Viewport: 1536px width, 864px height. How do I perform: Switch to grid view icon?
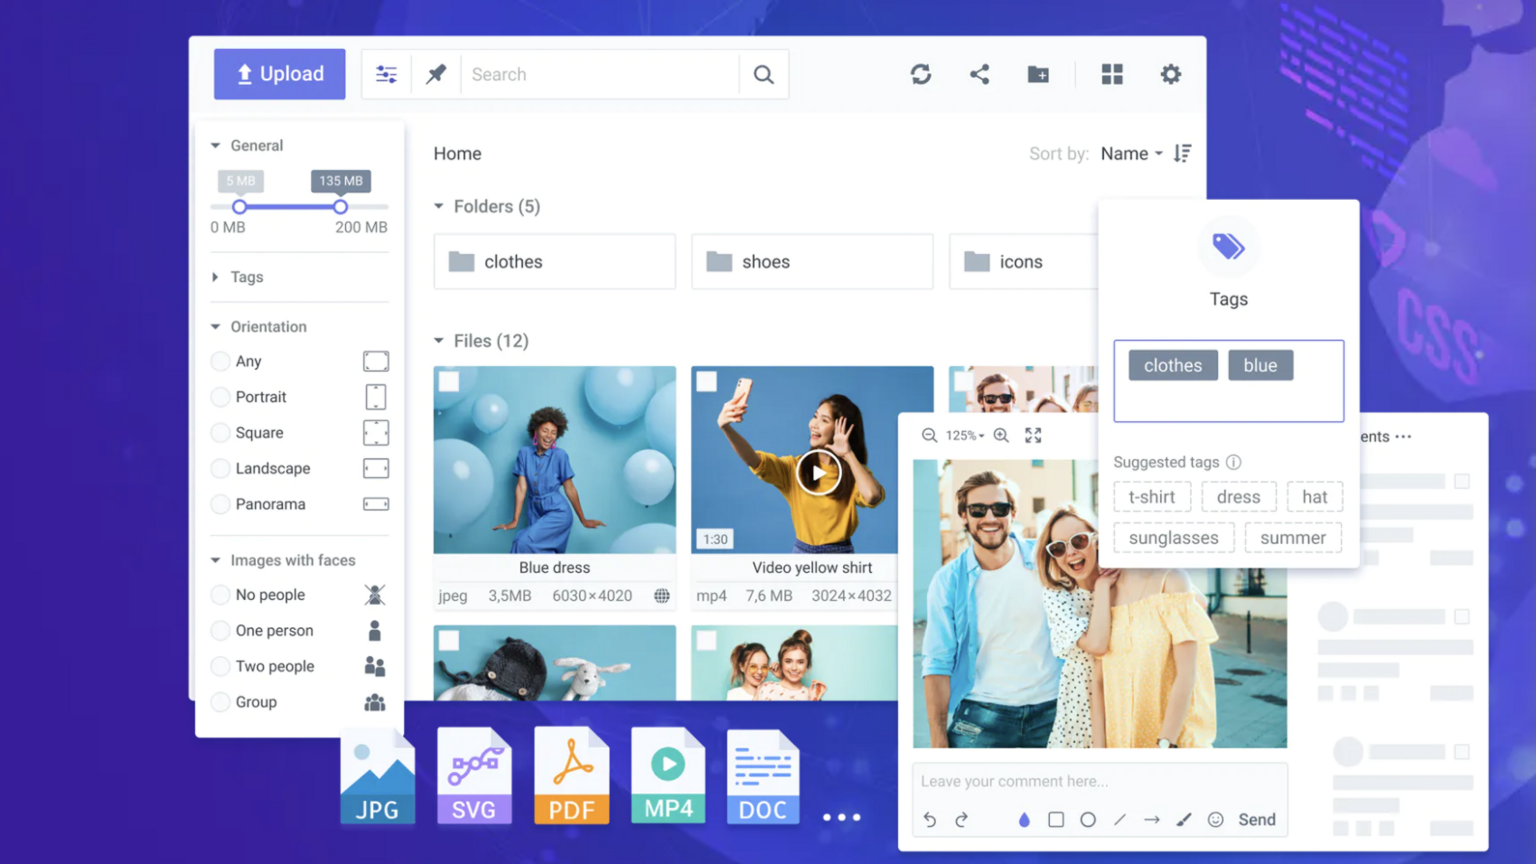[1112, 74]
